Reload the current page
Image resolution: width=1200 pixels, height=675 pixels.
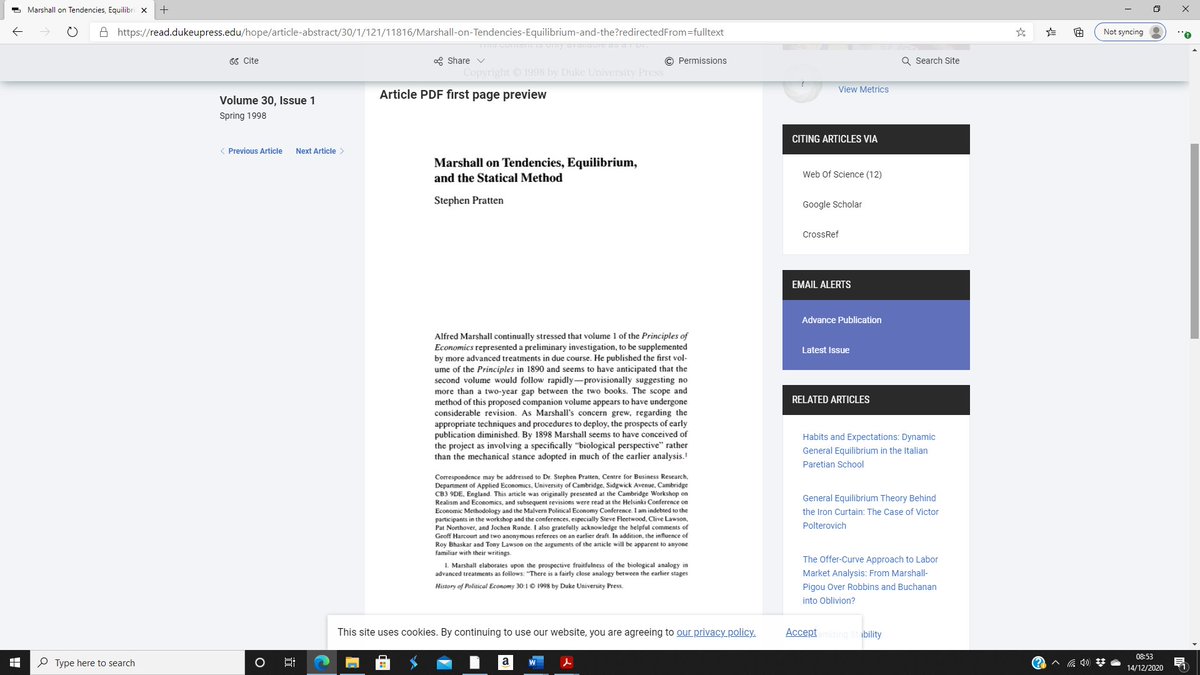click(x=71, y=31)
